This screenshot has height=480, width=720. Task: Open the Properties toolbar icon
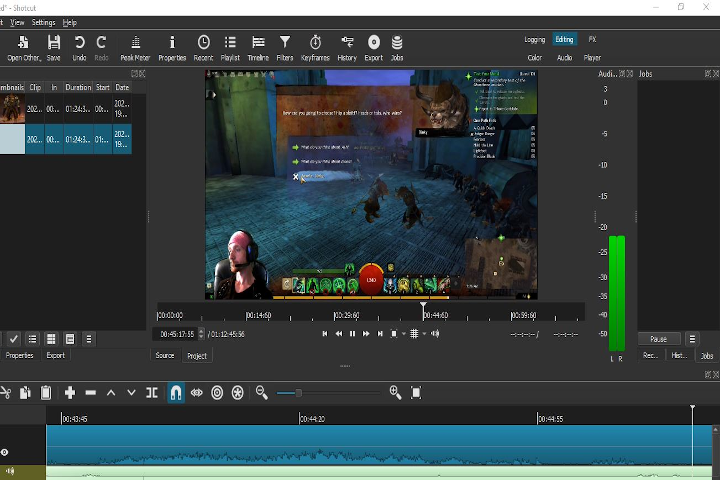(x=172, y=48)
